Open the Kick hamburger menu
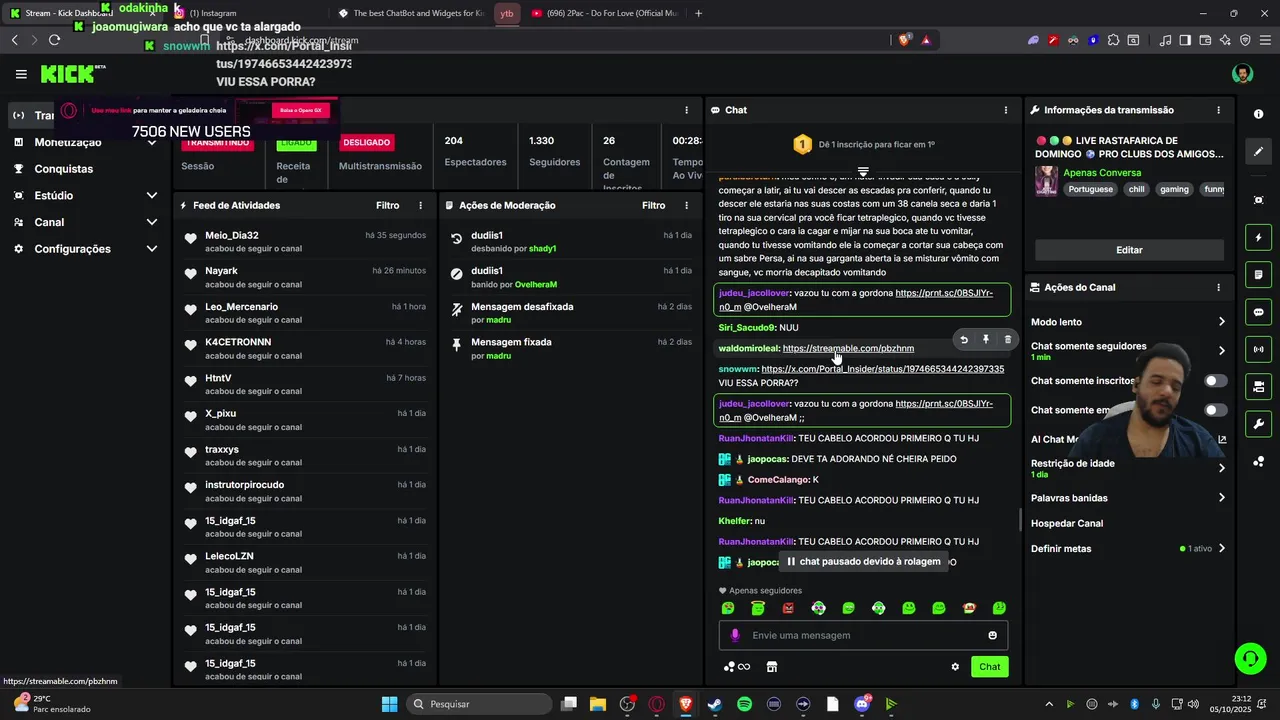Screen dimensions: 1280x720 coord(21,74)
